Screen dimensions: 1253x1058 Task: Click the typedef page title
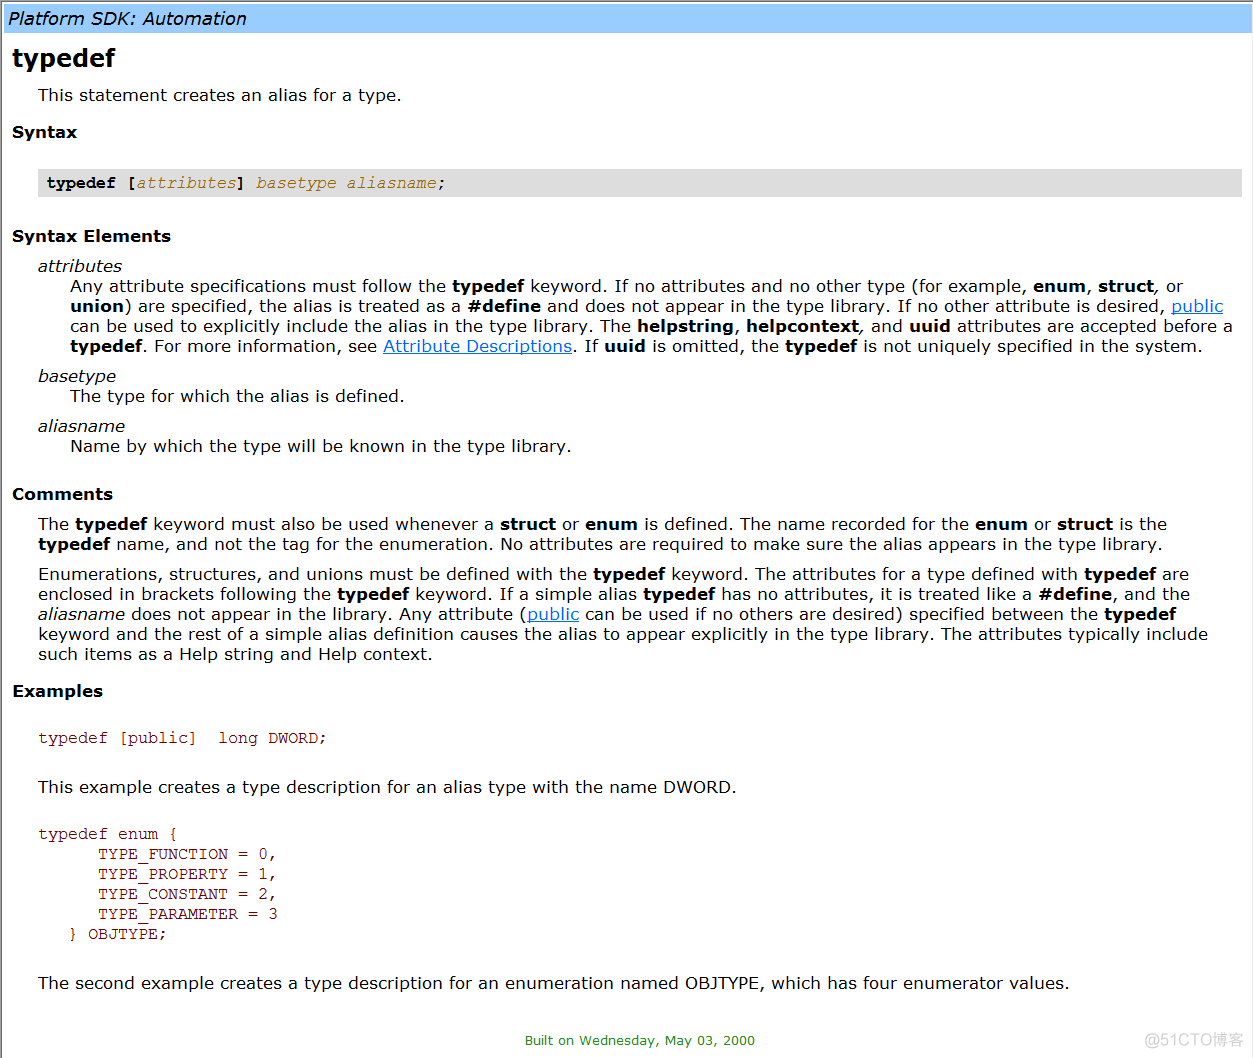click(x=64, y=58)
